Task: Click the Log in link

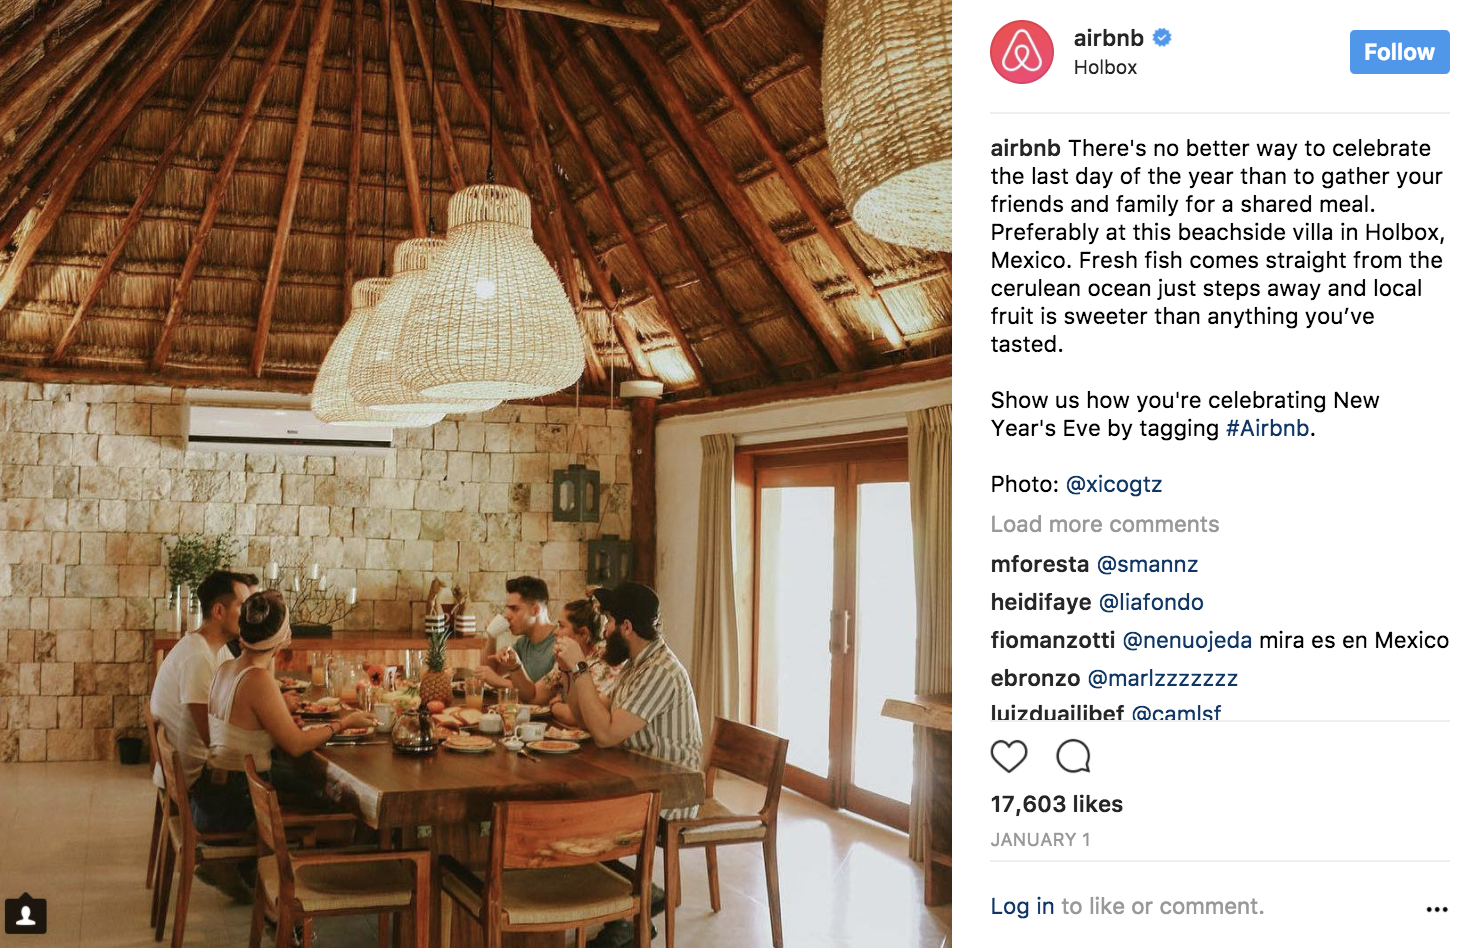Action: [1022, 906]
